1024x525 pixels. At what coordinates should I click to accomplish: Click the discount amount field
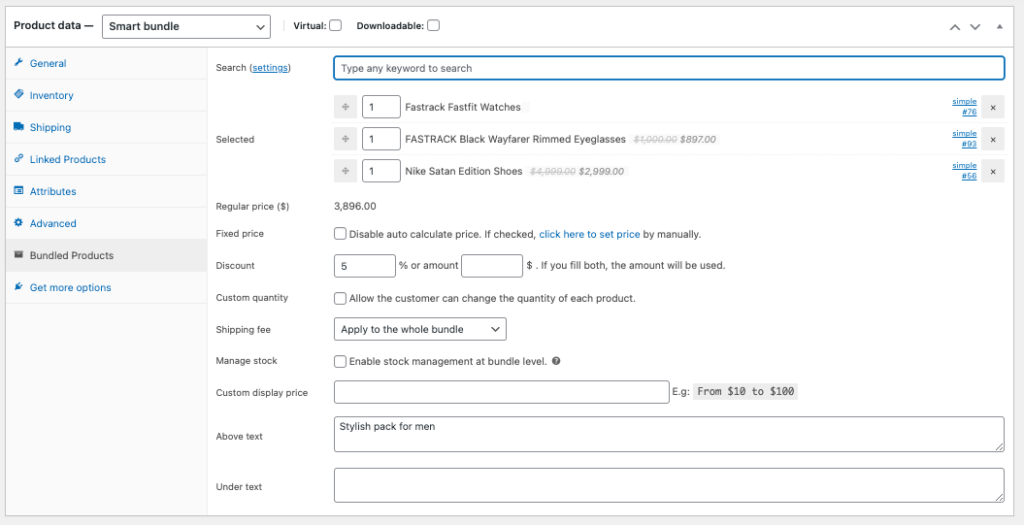tap(492, 266)
